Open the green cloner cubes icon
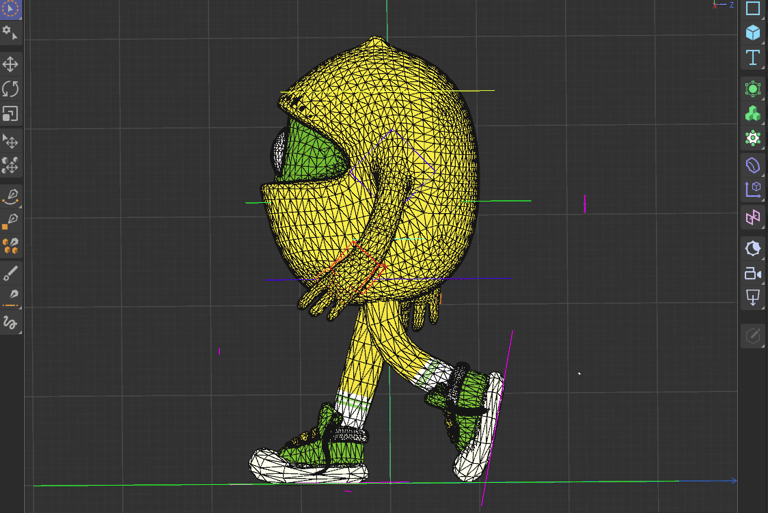768x513 pixels. click(x=753, y=114)
